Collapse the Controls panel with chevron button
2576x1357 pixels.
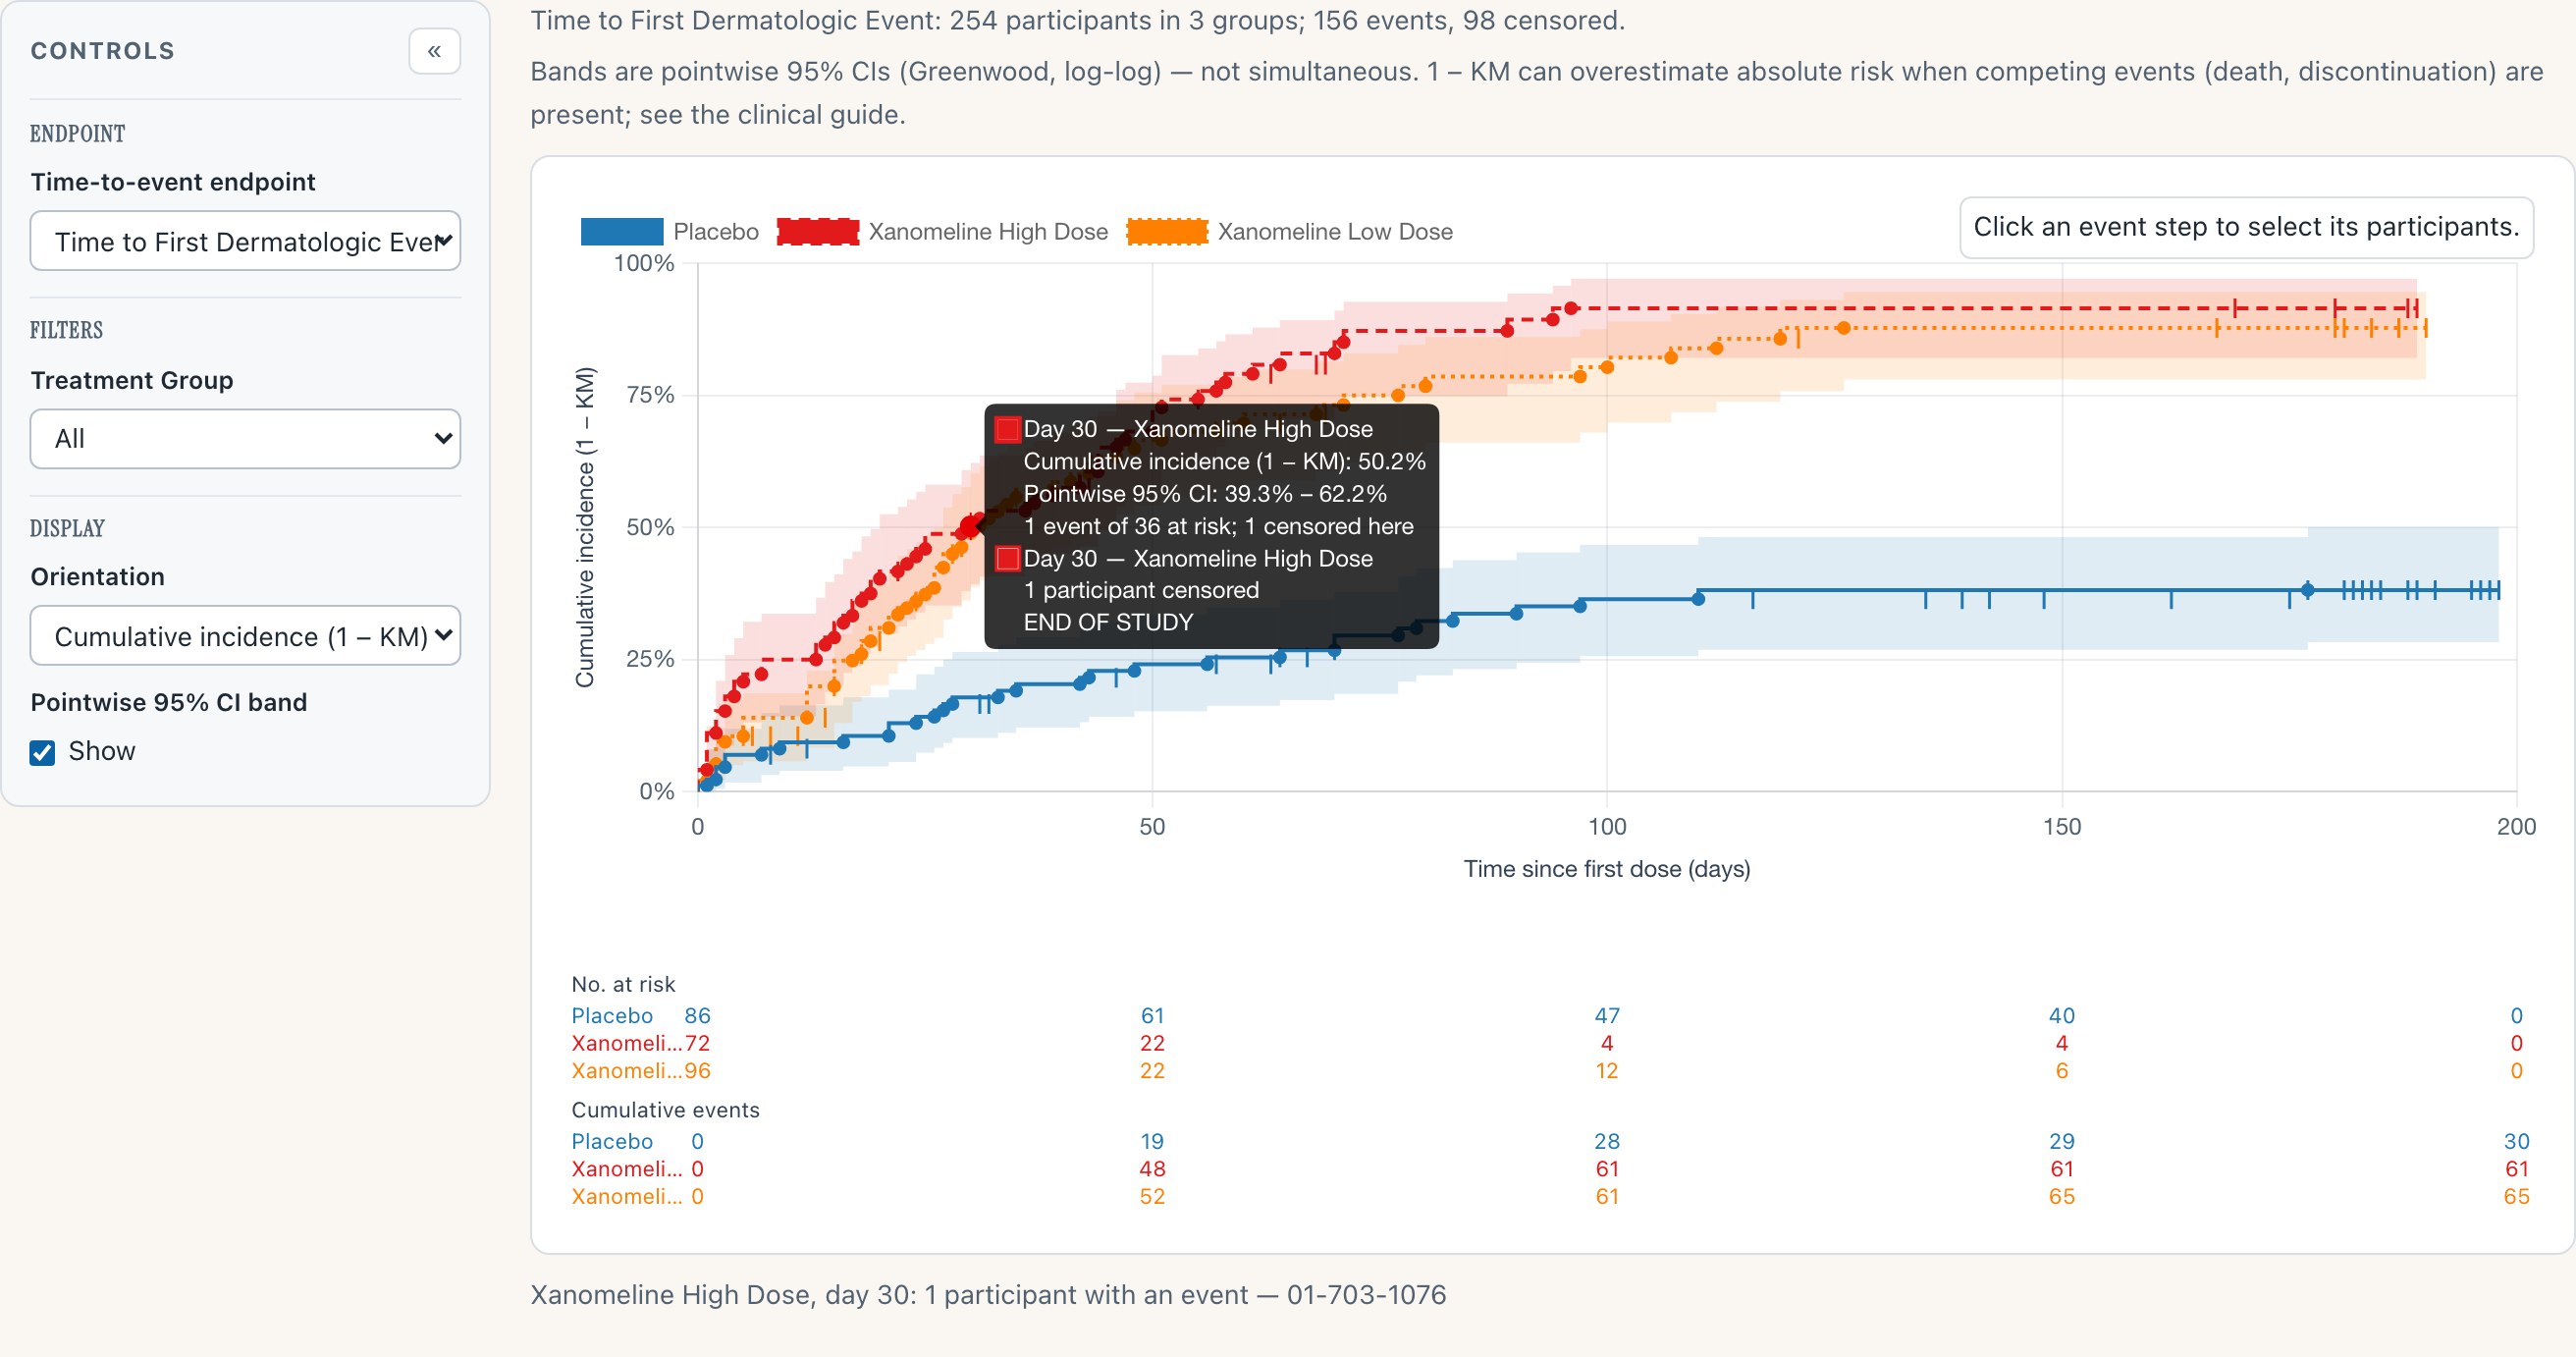(434, 51)
